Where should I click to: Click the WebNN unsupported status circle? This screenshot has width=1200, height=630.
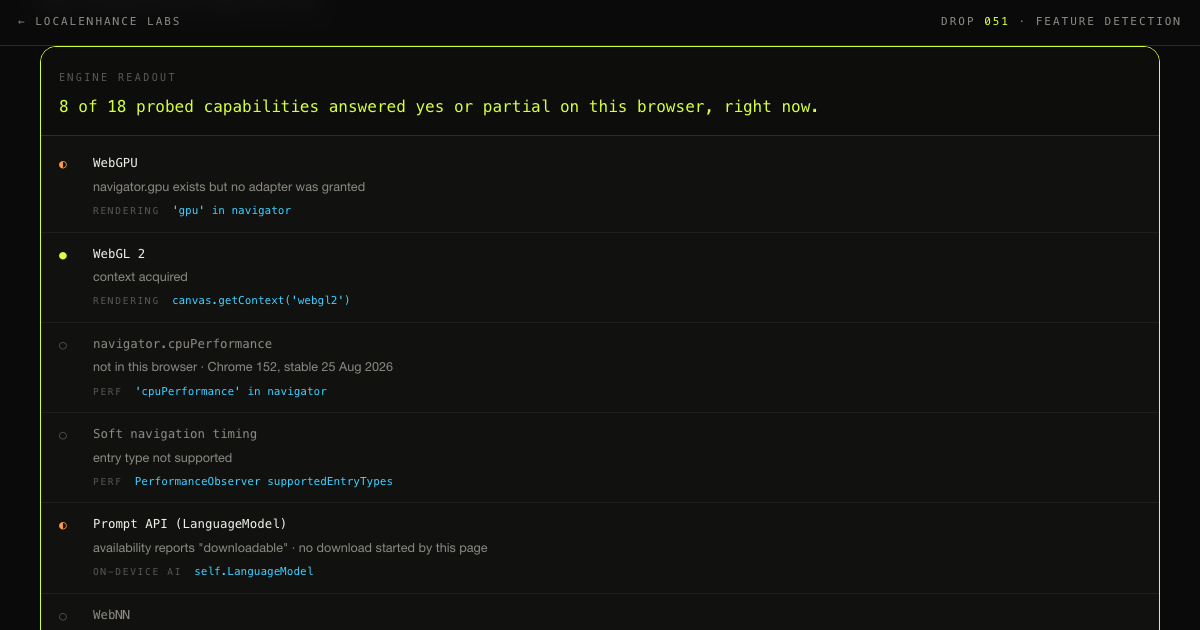63,616
